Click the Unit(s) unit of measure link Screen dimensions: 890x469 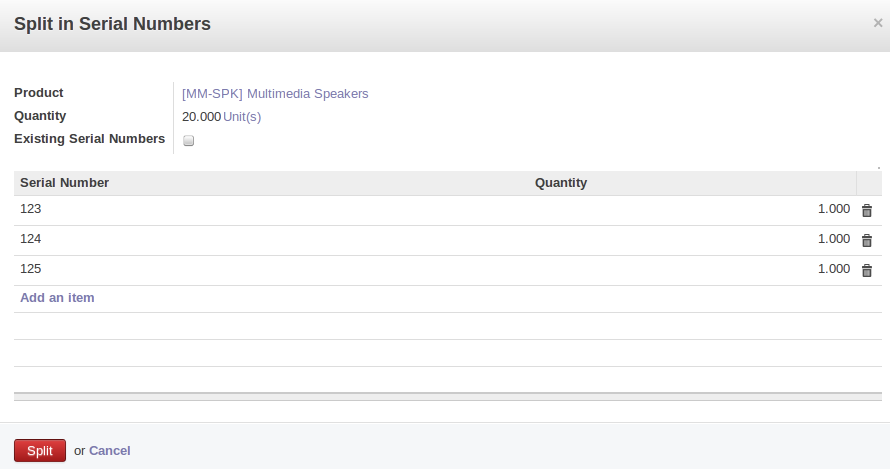point(242,117)
